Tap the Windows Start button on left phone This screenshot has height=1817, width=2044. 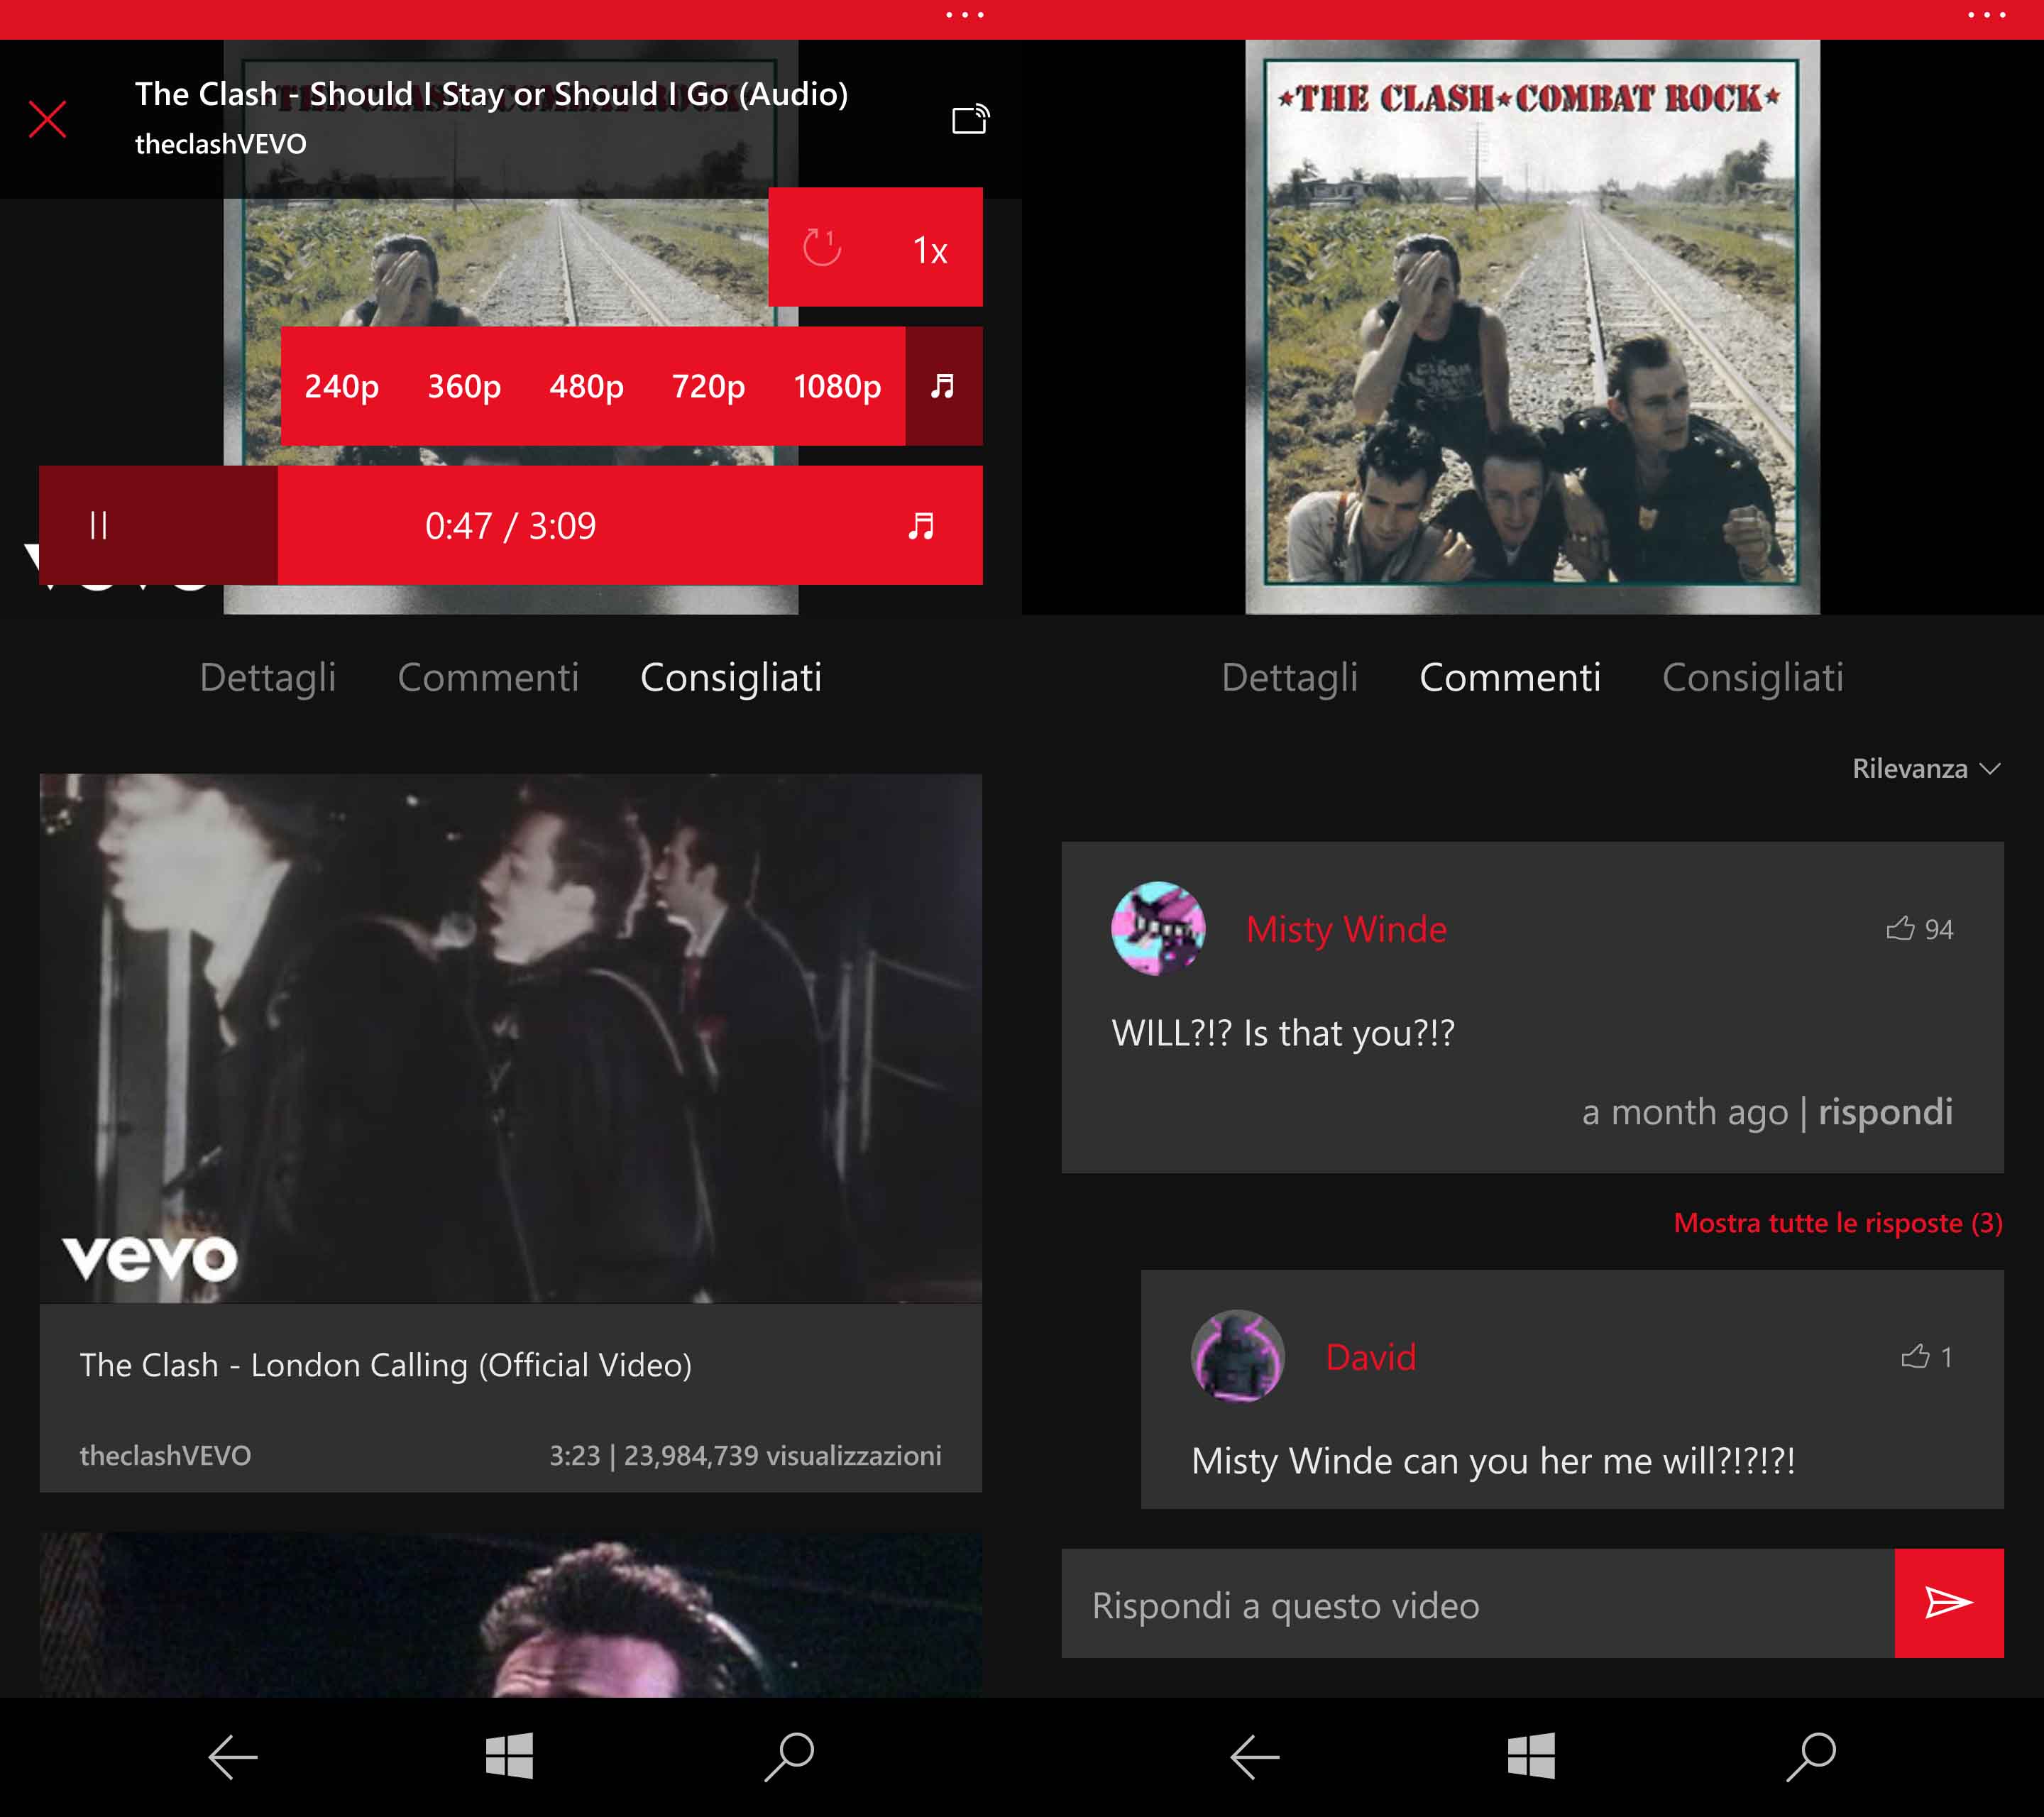pos(509,1756)
